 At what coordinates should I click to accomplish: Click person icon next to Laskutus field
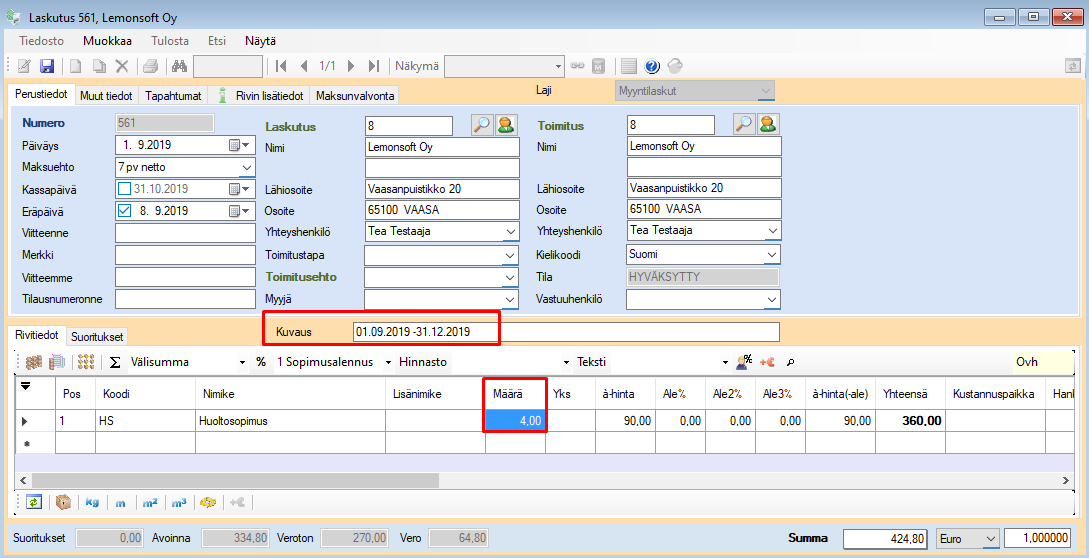click(x=506, y=125)
